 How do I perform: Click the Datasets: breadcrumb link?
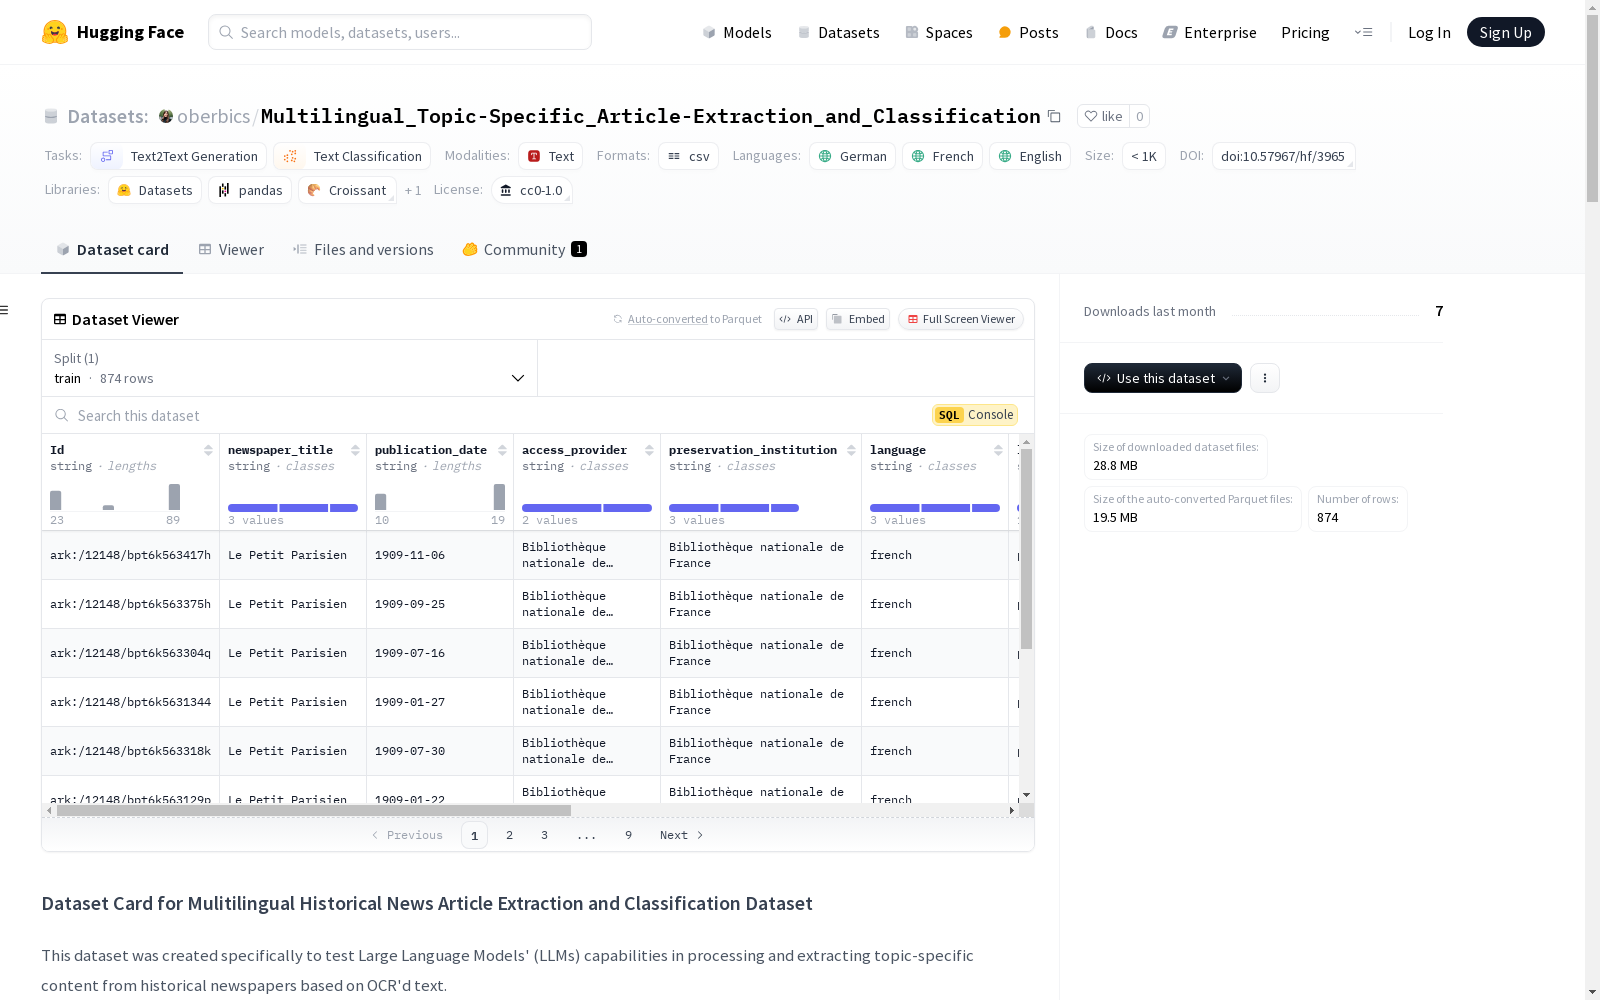click(108, 116)
